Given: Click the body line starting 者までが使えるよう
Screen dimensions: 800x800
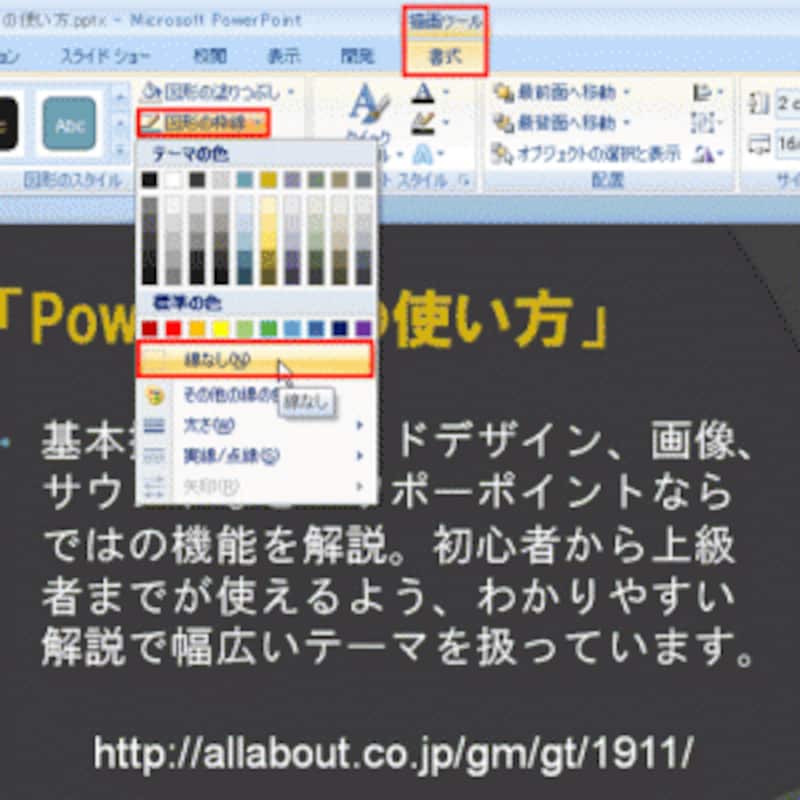Looking at the screenshot, I should click(389, 597).
